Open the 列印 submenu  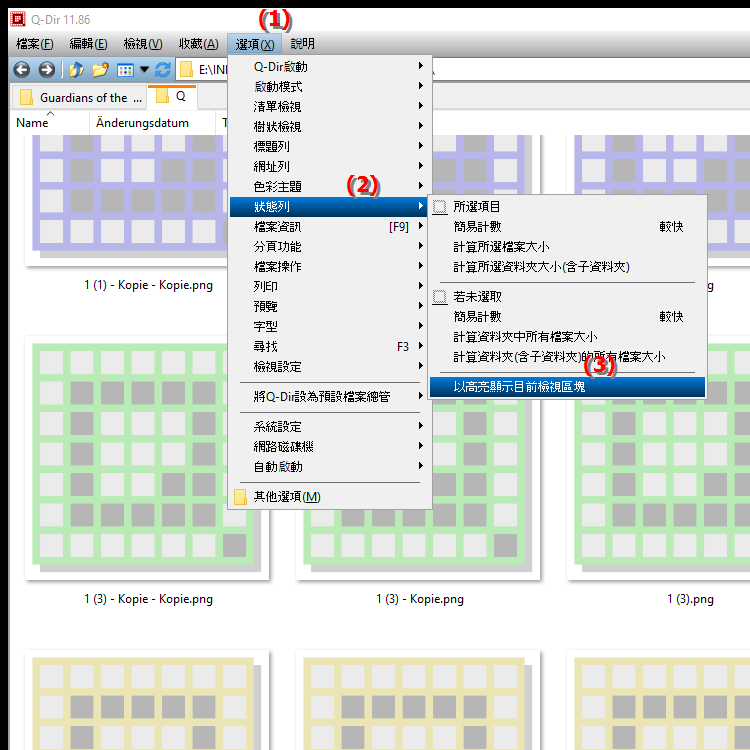point(330,287)
